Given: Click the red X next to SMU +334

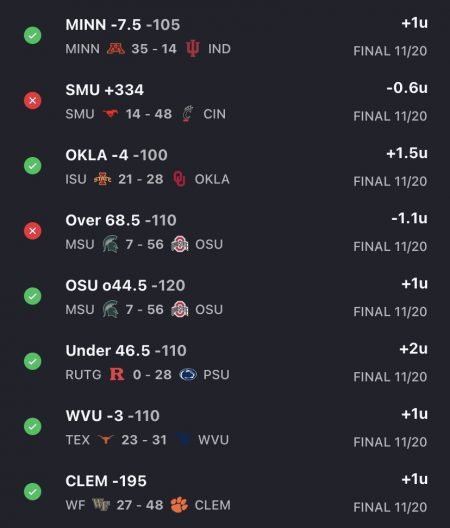Looking at the screenshot, I should point(33,100).
